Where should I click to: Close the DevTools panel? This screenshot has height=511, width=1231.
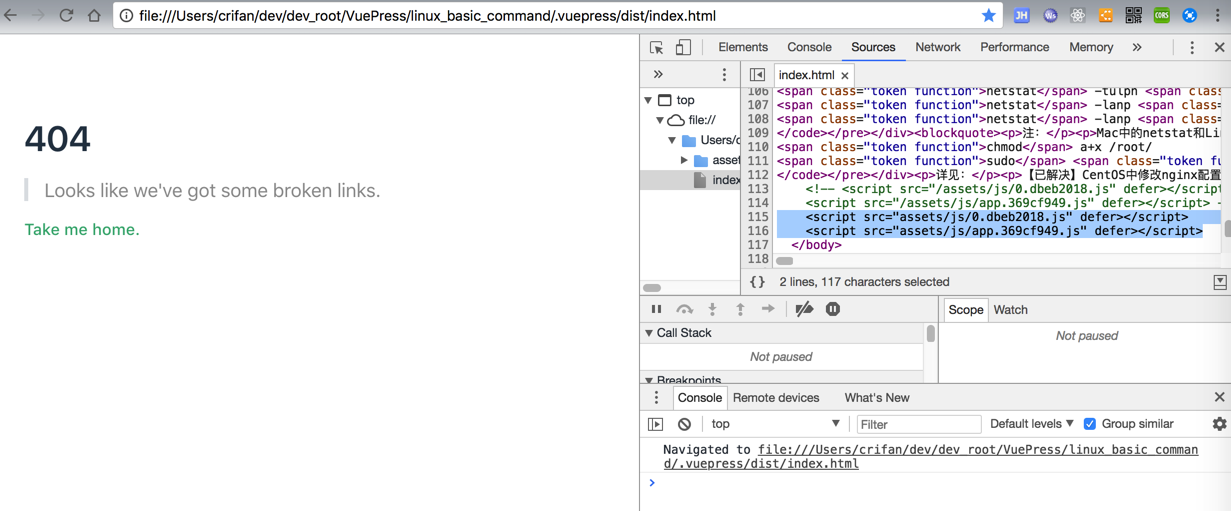coord(1219,47)
